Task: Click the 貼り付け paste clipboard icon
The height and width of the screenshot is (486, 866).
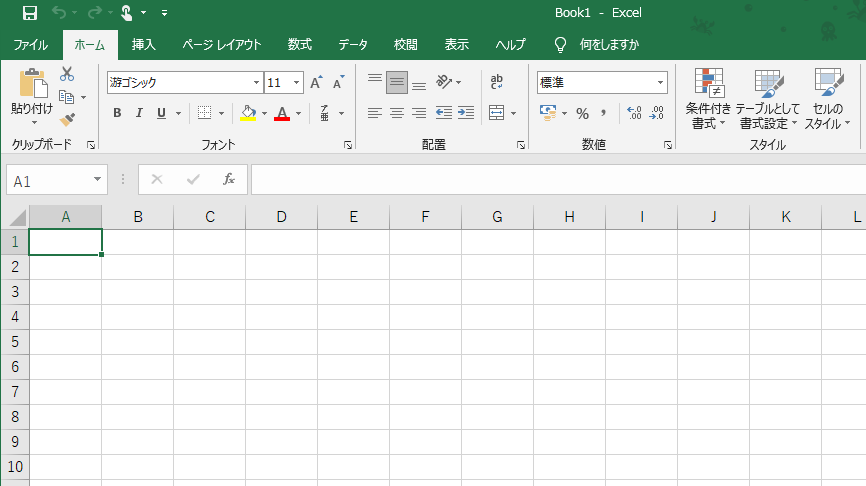Action: [x=33, y=83]
